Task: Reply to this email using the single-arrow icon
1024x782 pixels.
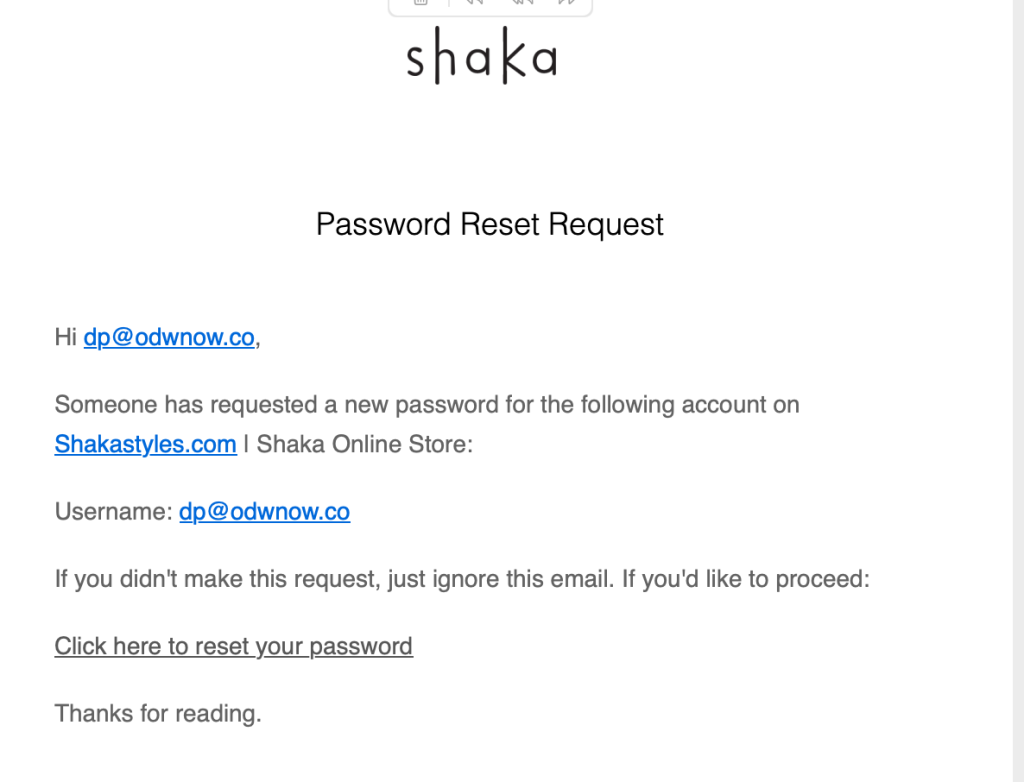Action: [474, 3]
